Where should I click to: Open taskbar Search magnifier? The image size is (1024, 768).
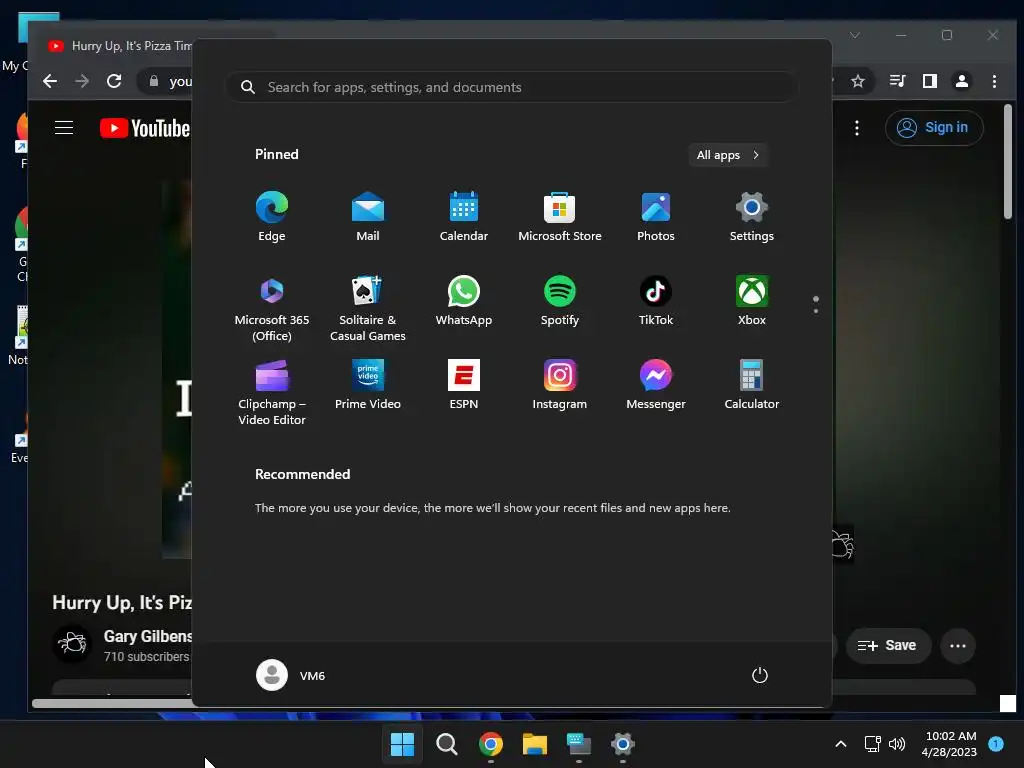pos(447,744)
